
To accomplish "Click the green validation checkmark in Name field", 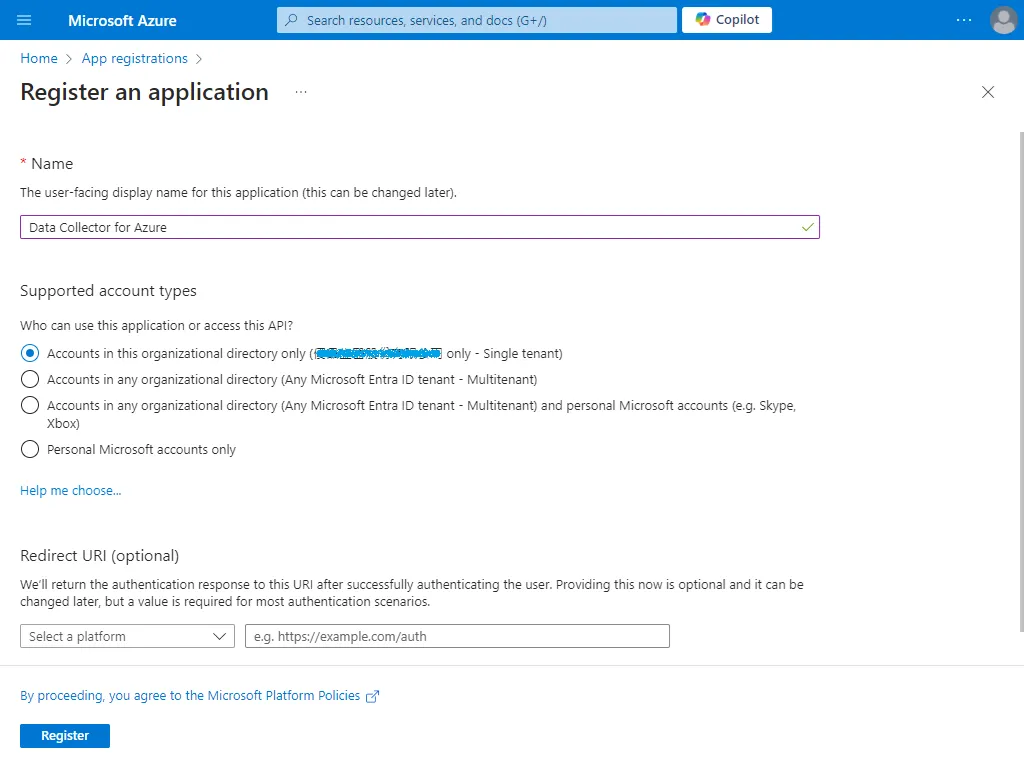I will click(x=808, y=227).
